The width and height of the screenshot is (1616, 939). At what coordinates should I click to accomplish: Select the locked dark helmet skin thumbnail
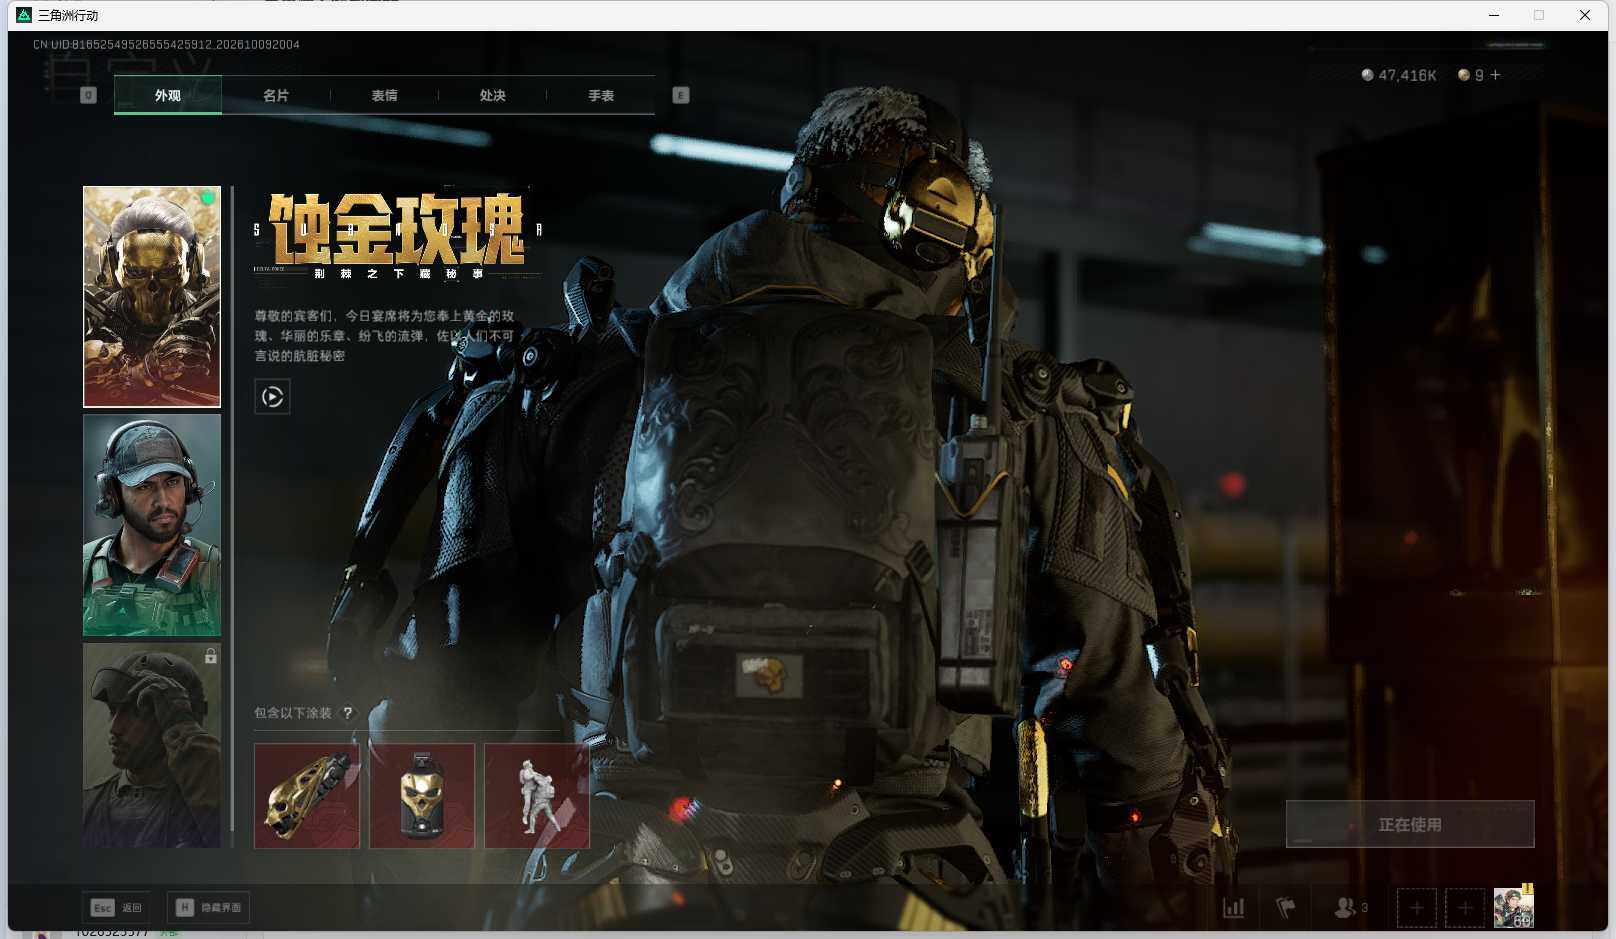[x=152, y=746]
